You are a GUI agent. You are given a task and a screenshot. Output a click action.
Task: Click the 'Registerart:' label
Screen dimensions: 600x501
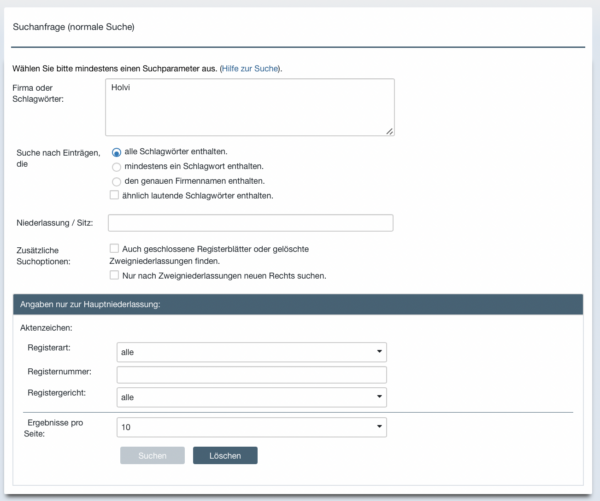49,348
